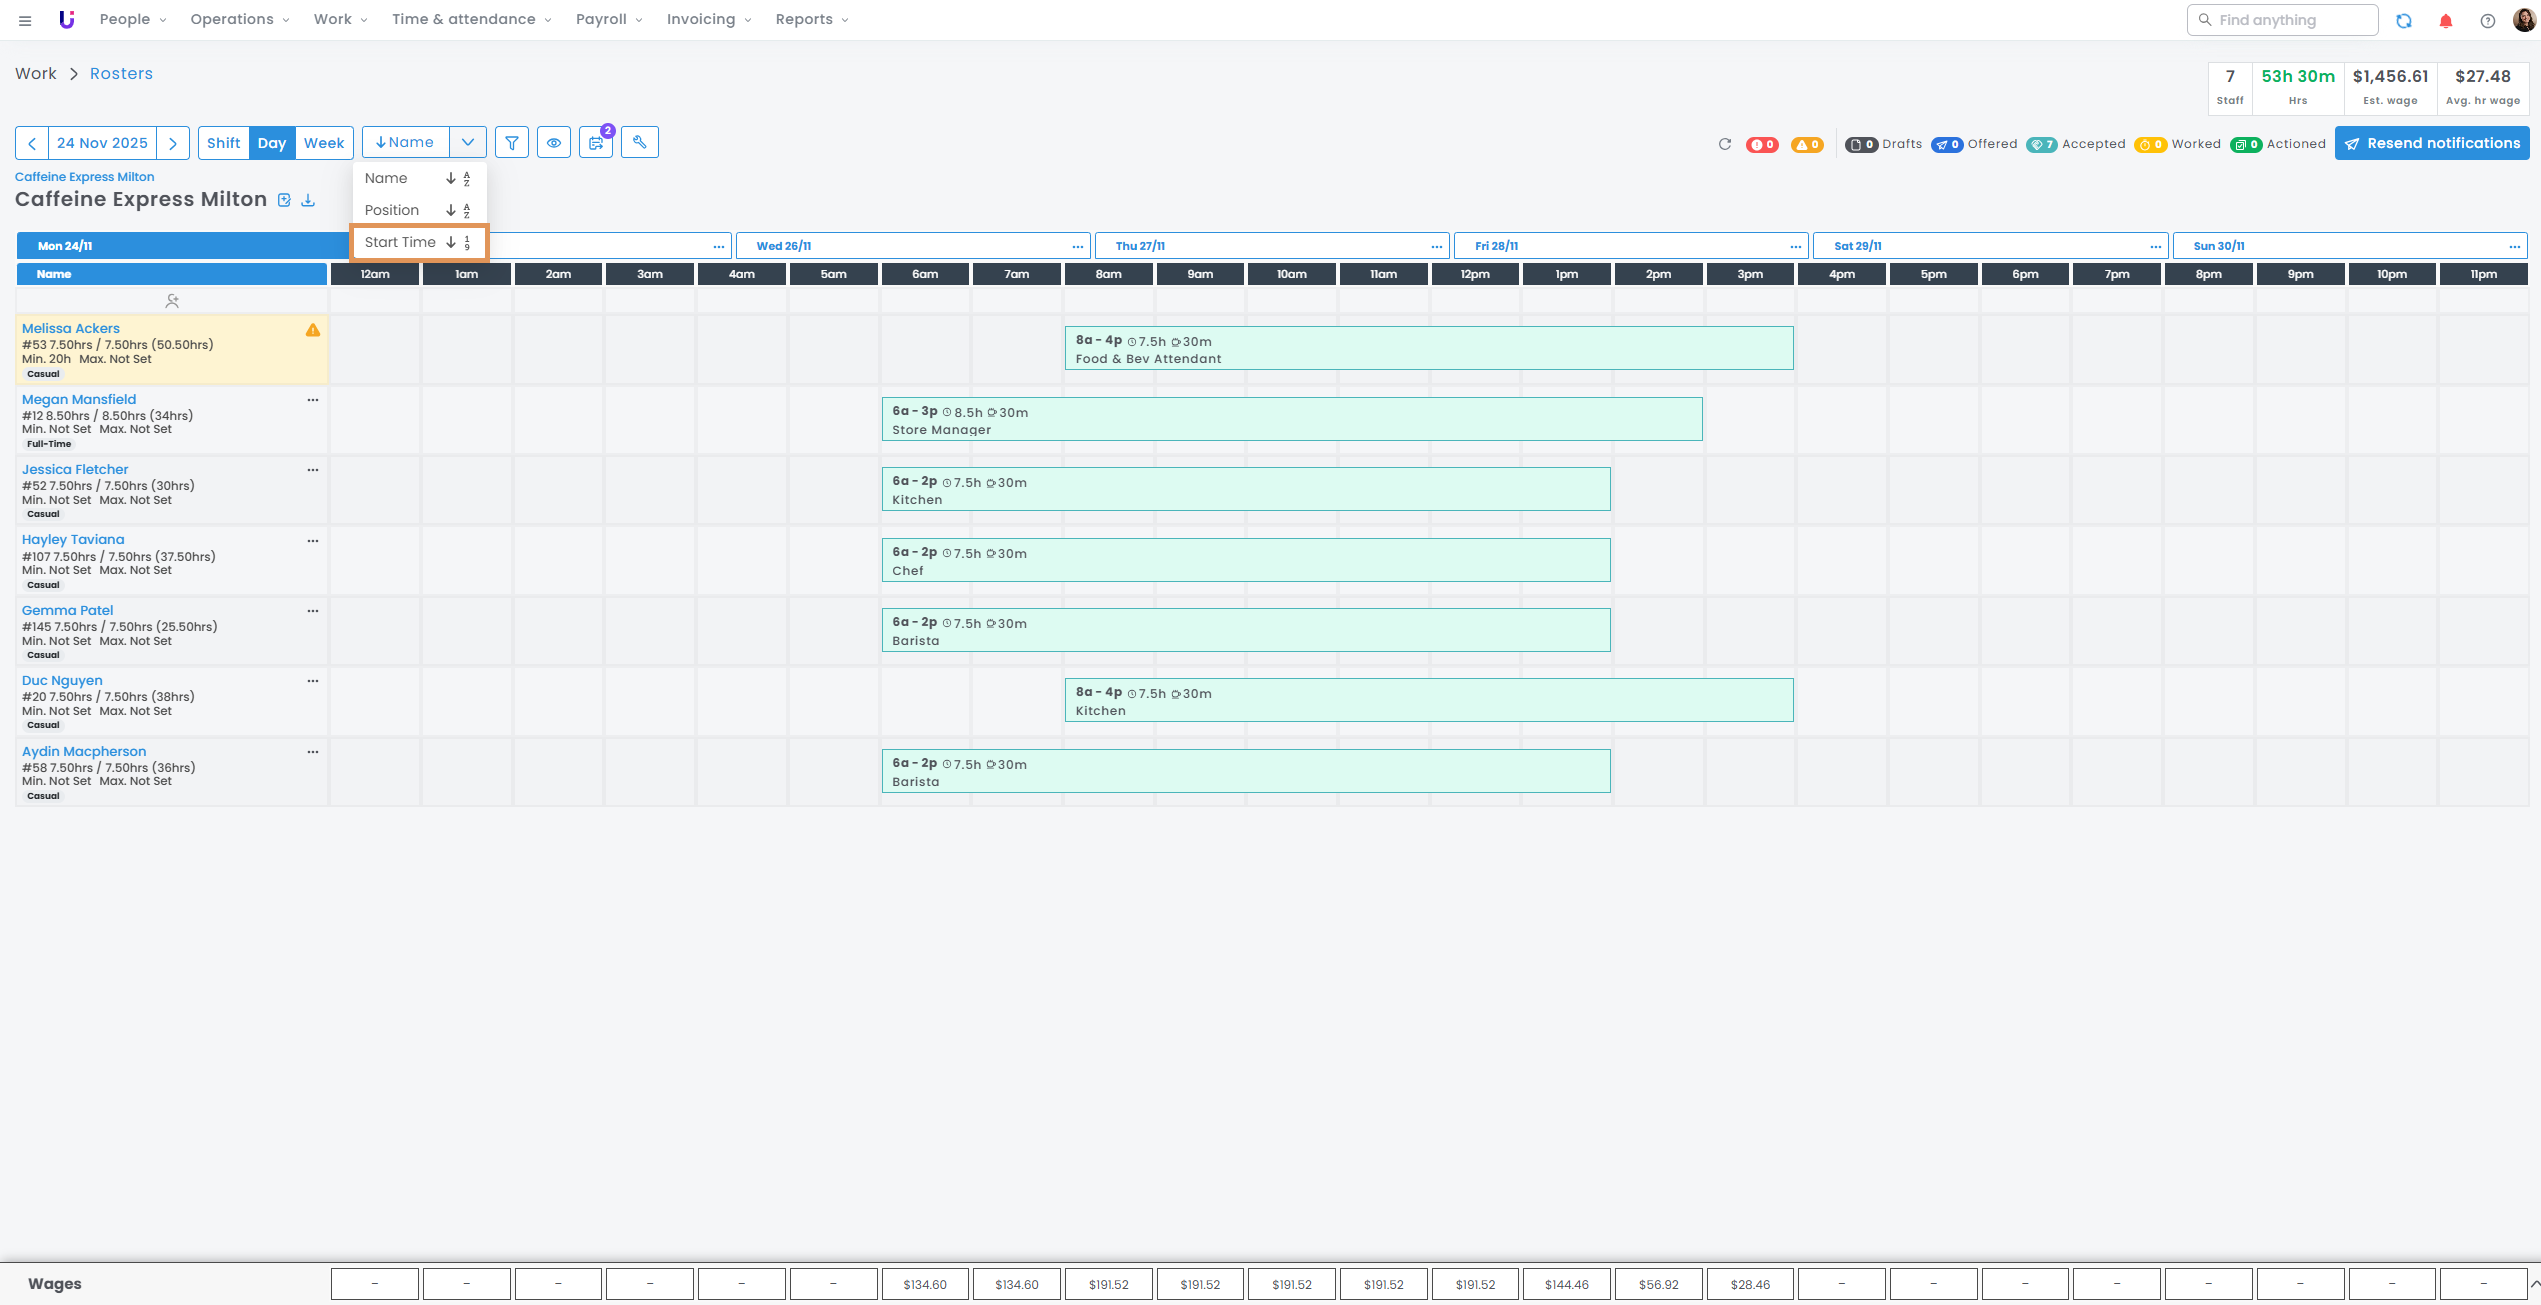Switch roster view to Shift
The width and height of the screenshot is (2541, 1305).
pos(223,143)
